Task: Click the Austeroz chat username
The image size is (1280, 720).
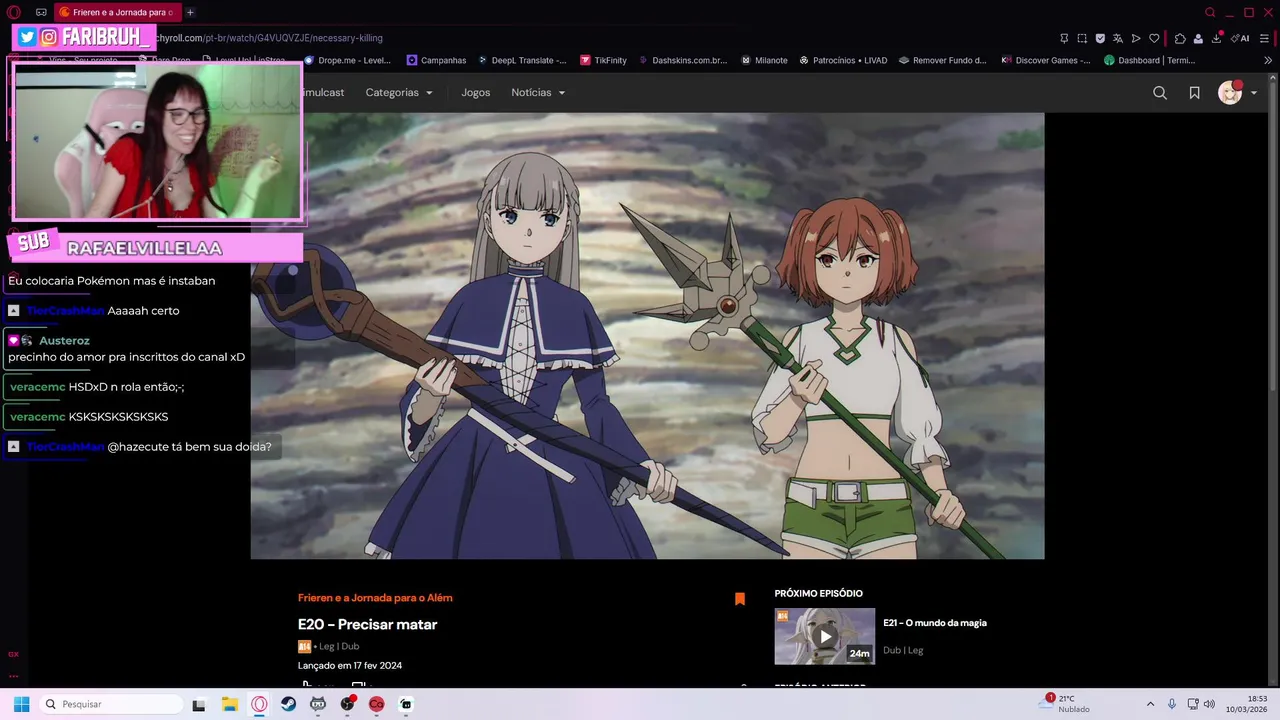Action: click(64, 341)
